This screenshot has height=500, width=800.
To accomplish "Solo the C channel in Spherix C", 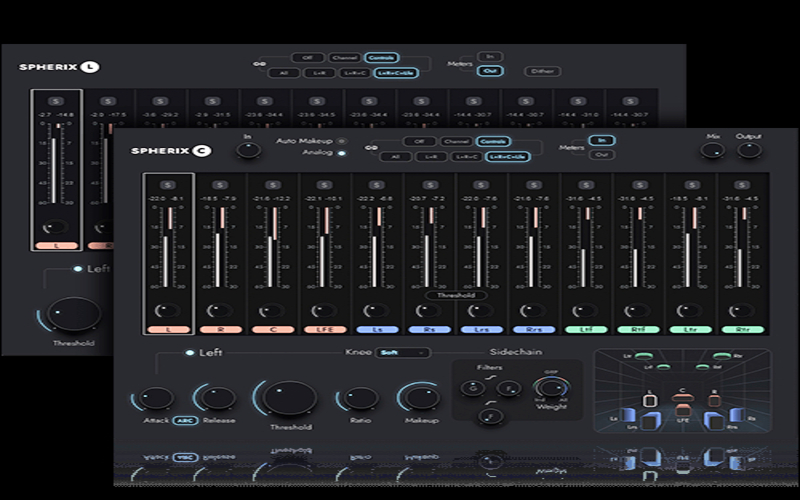I will tap(272, 185).
